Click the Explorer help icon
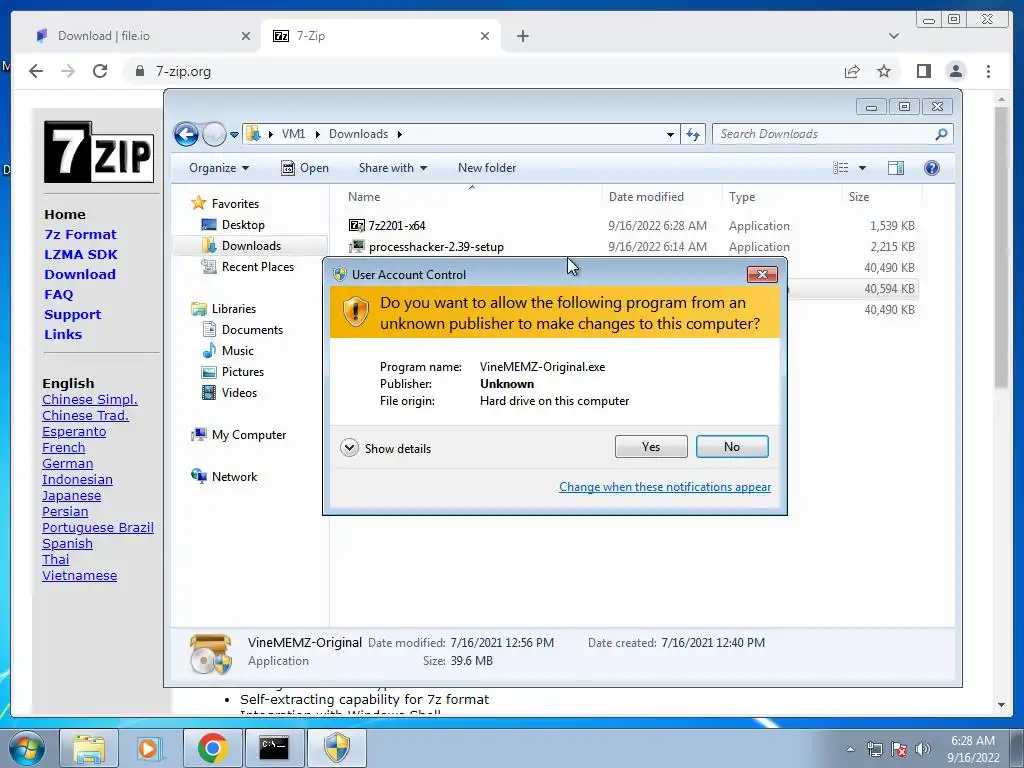This screenshot has width=1024, height=768. pos(932,168)
